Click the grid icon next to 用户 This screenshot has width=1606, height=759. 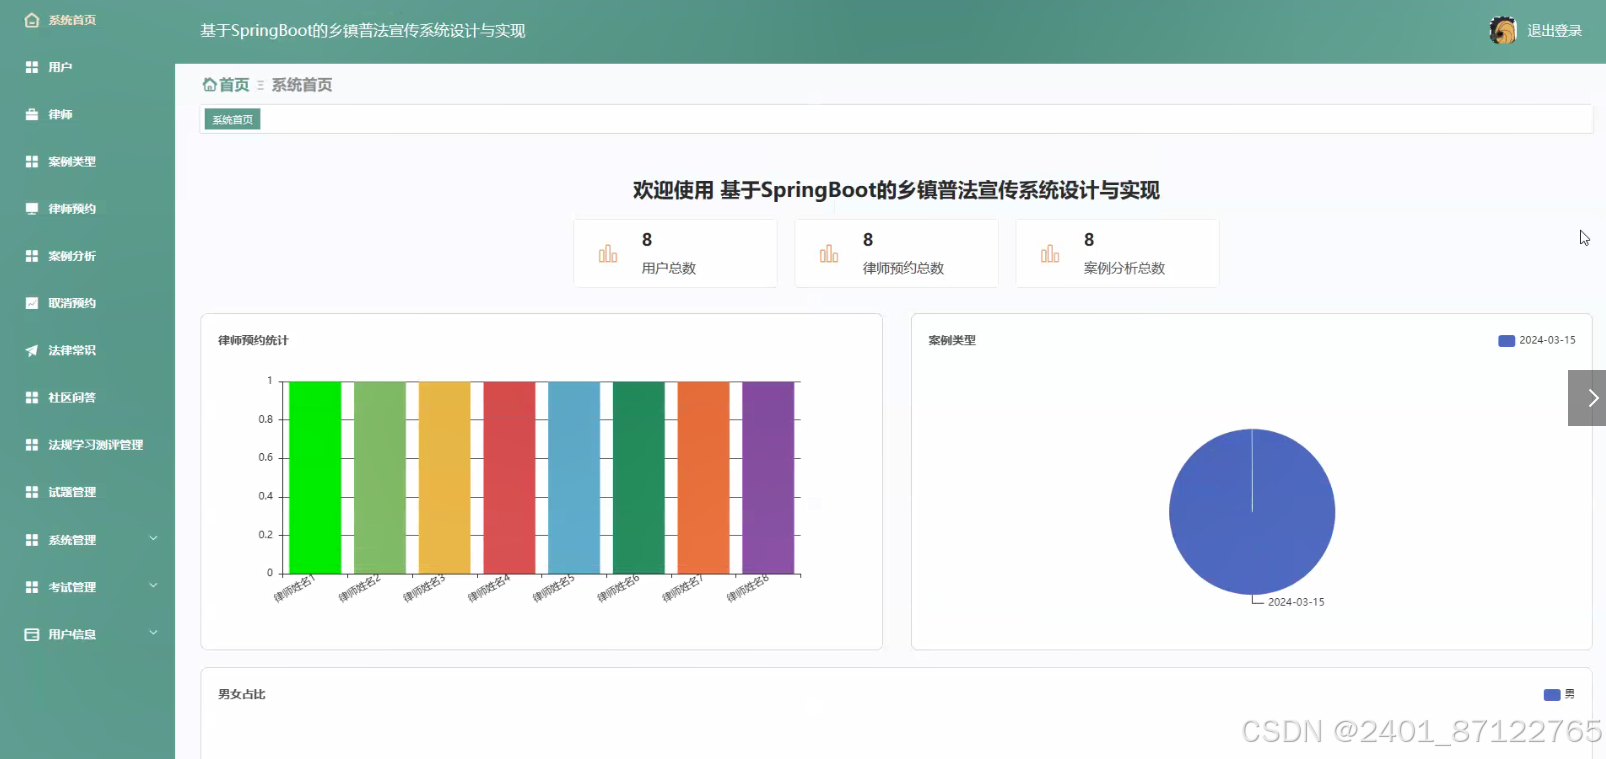point(32,67)
